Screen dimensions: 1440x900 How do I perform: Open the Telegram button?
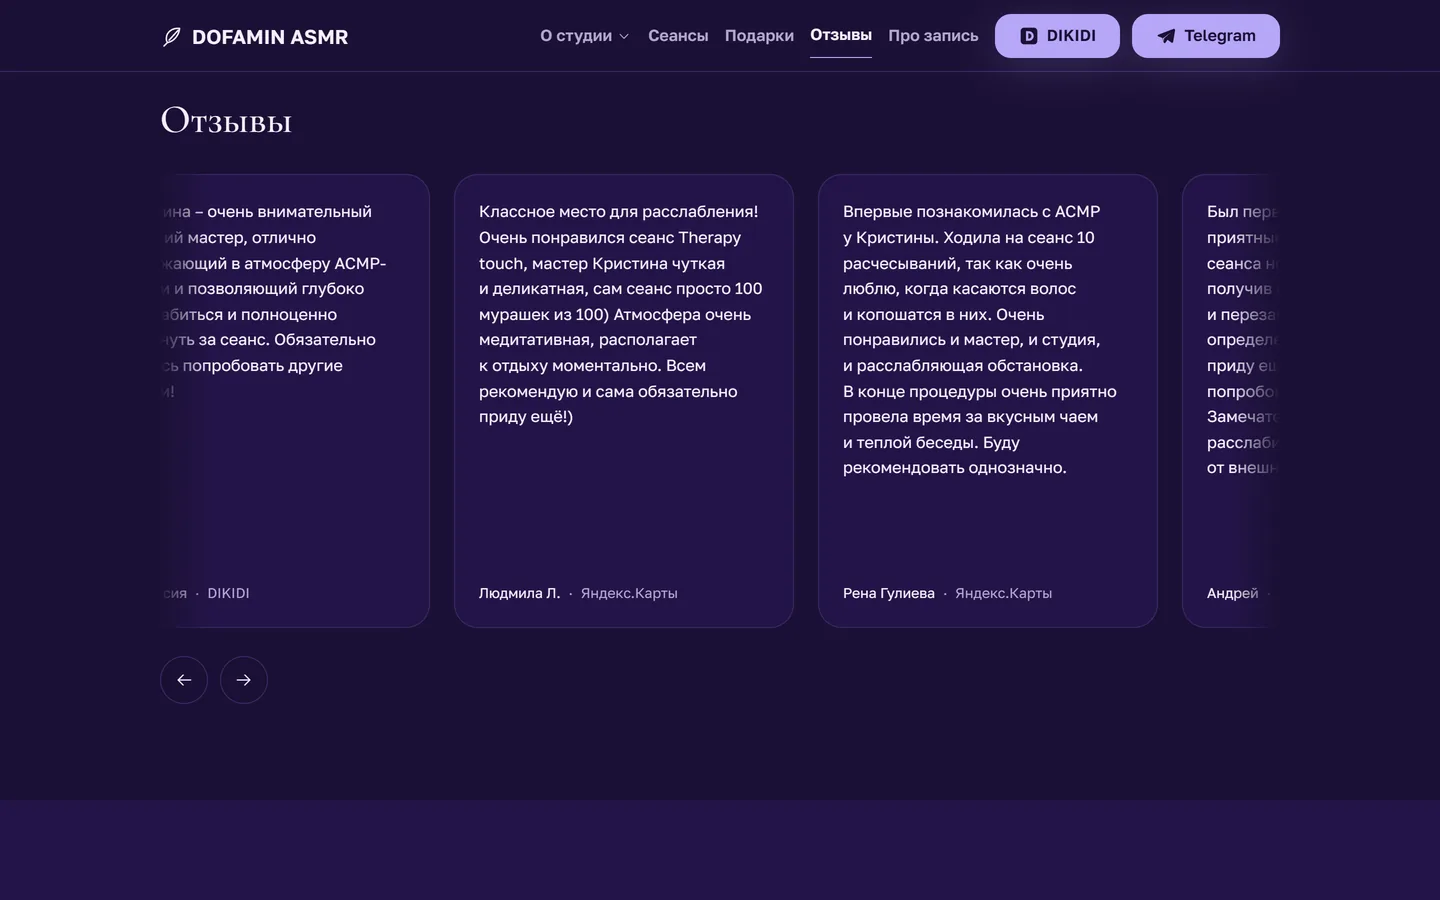1206,36
